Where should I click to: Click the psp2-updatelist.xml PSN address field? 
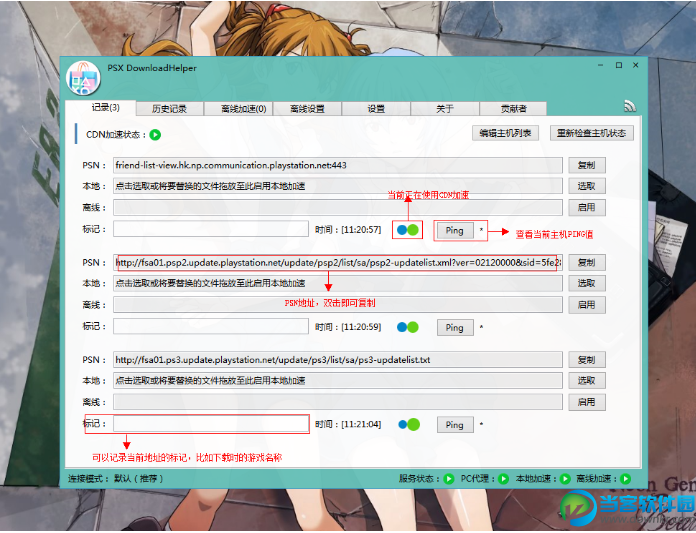338,262
